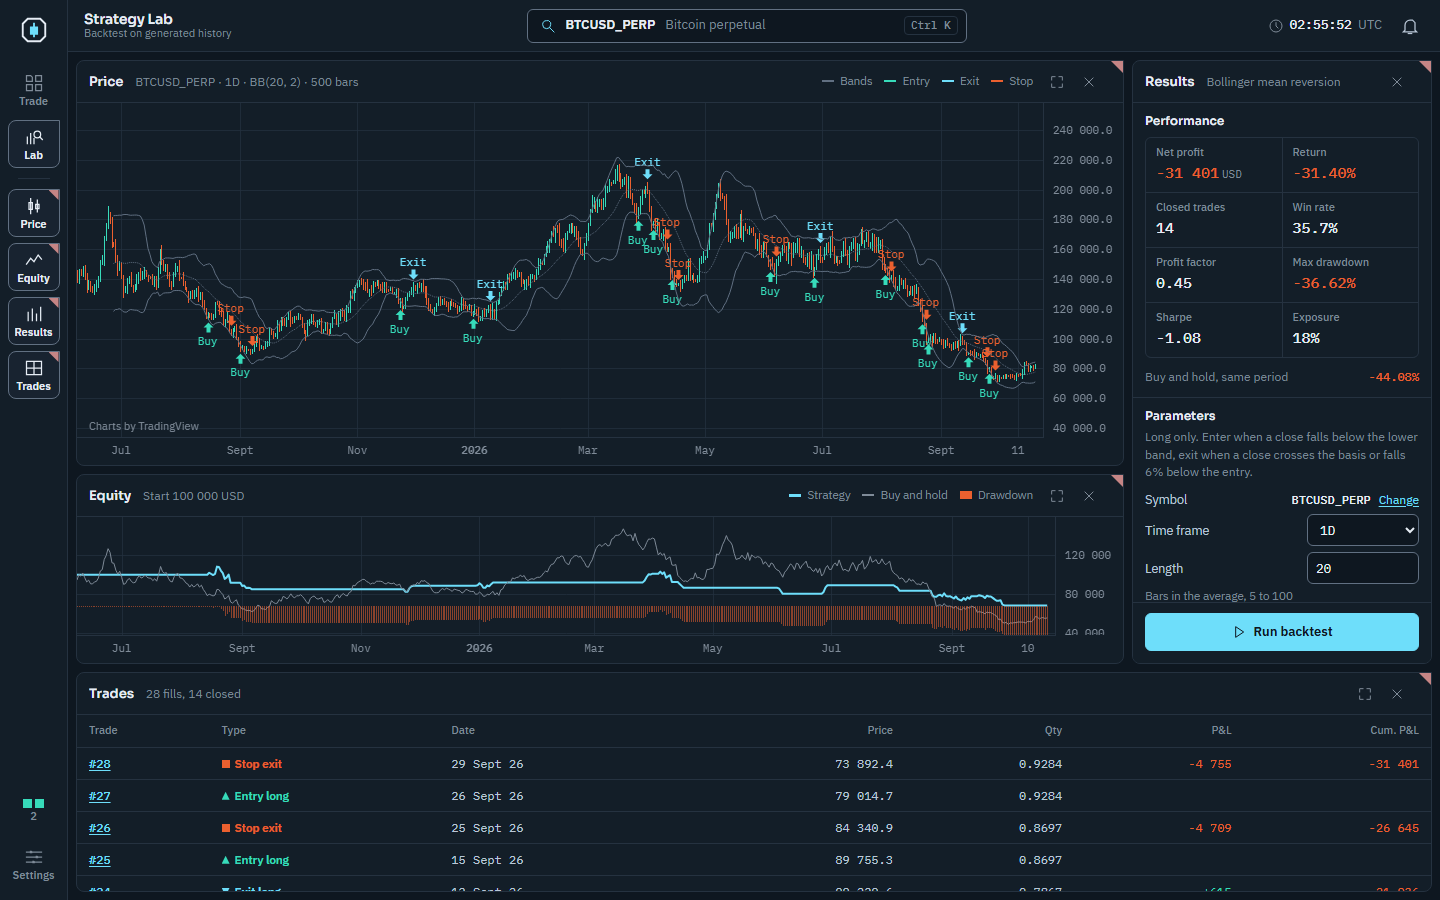This screenshot has width=1440, height=900.
Task: Click the layout indicator icon above Settings
Action: pos(34,809)
